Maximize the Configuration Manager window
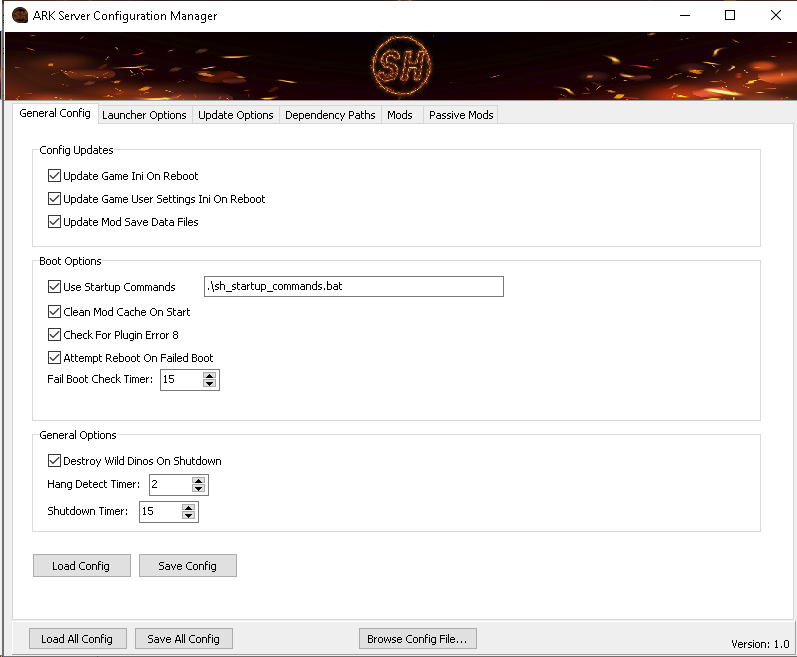This screenshot has height=657, width=797. 730,15
